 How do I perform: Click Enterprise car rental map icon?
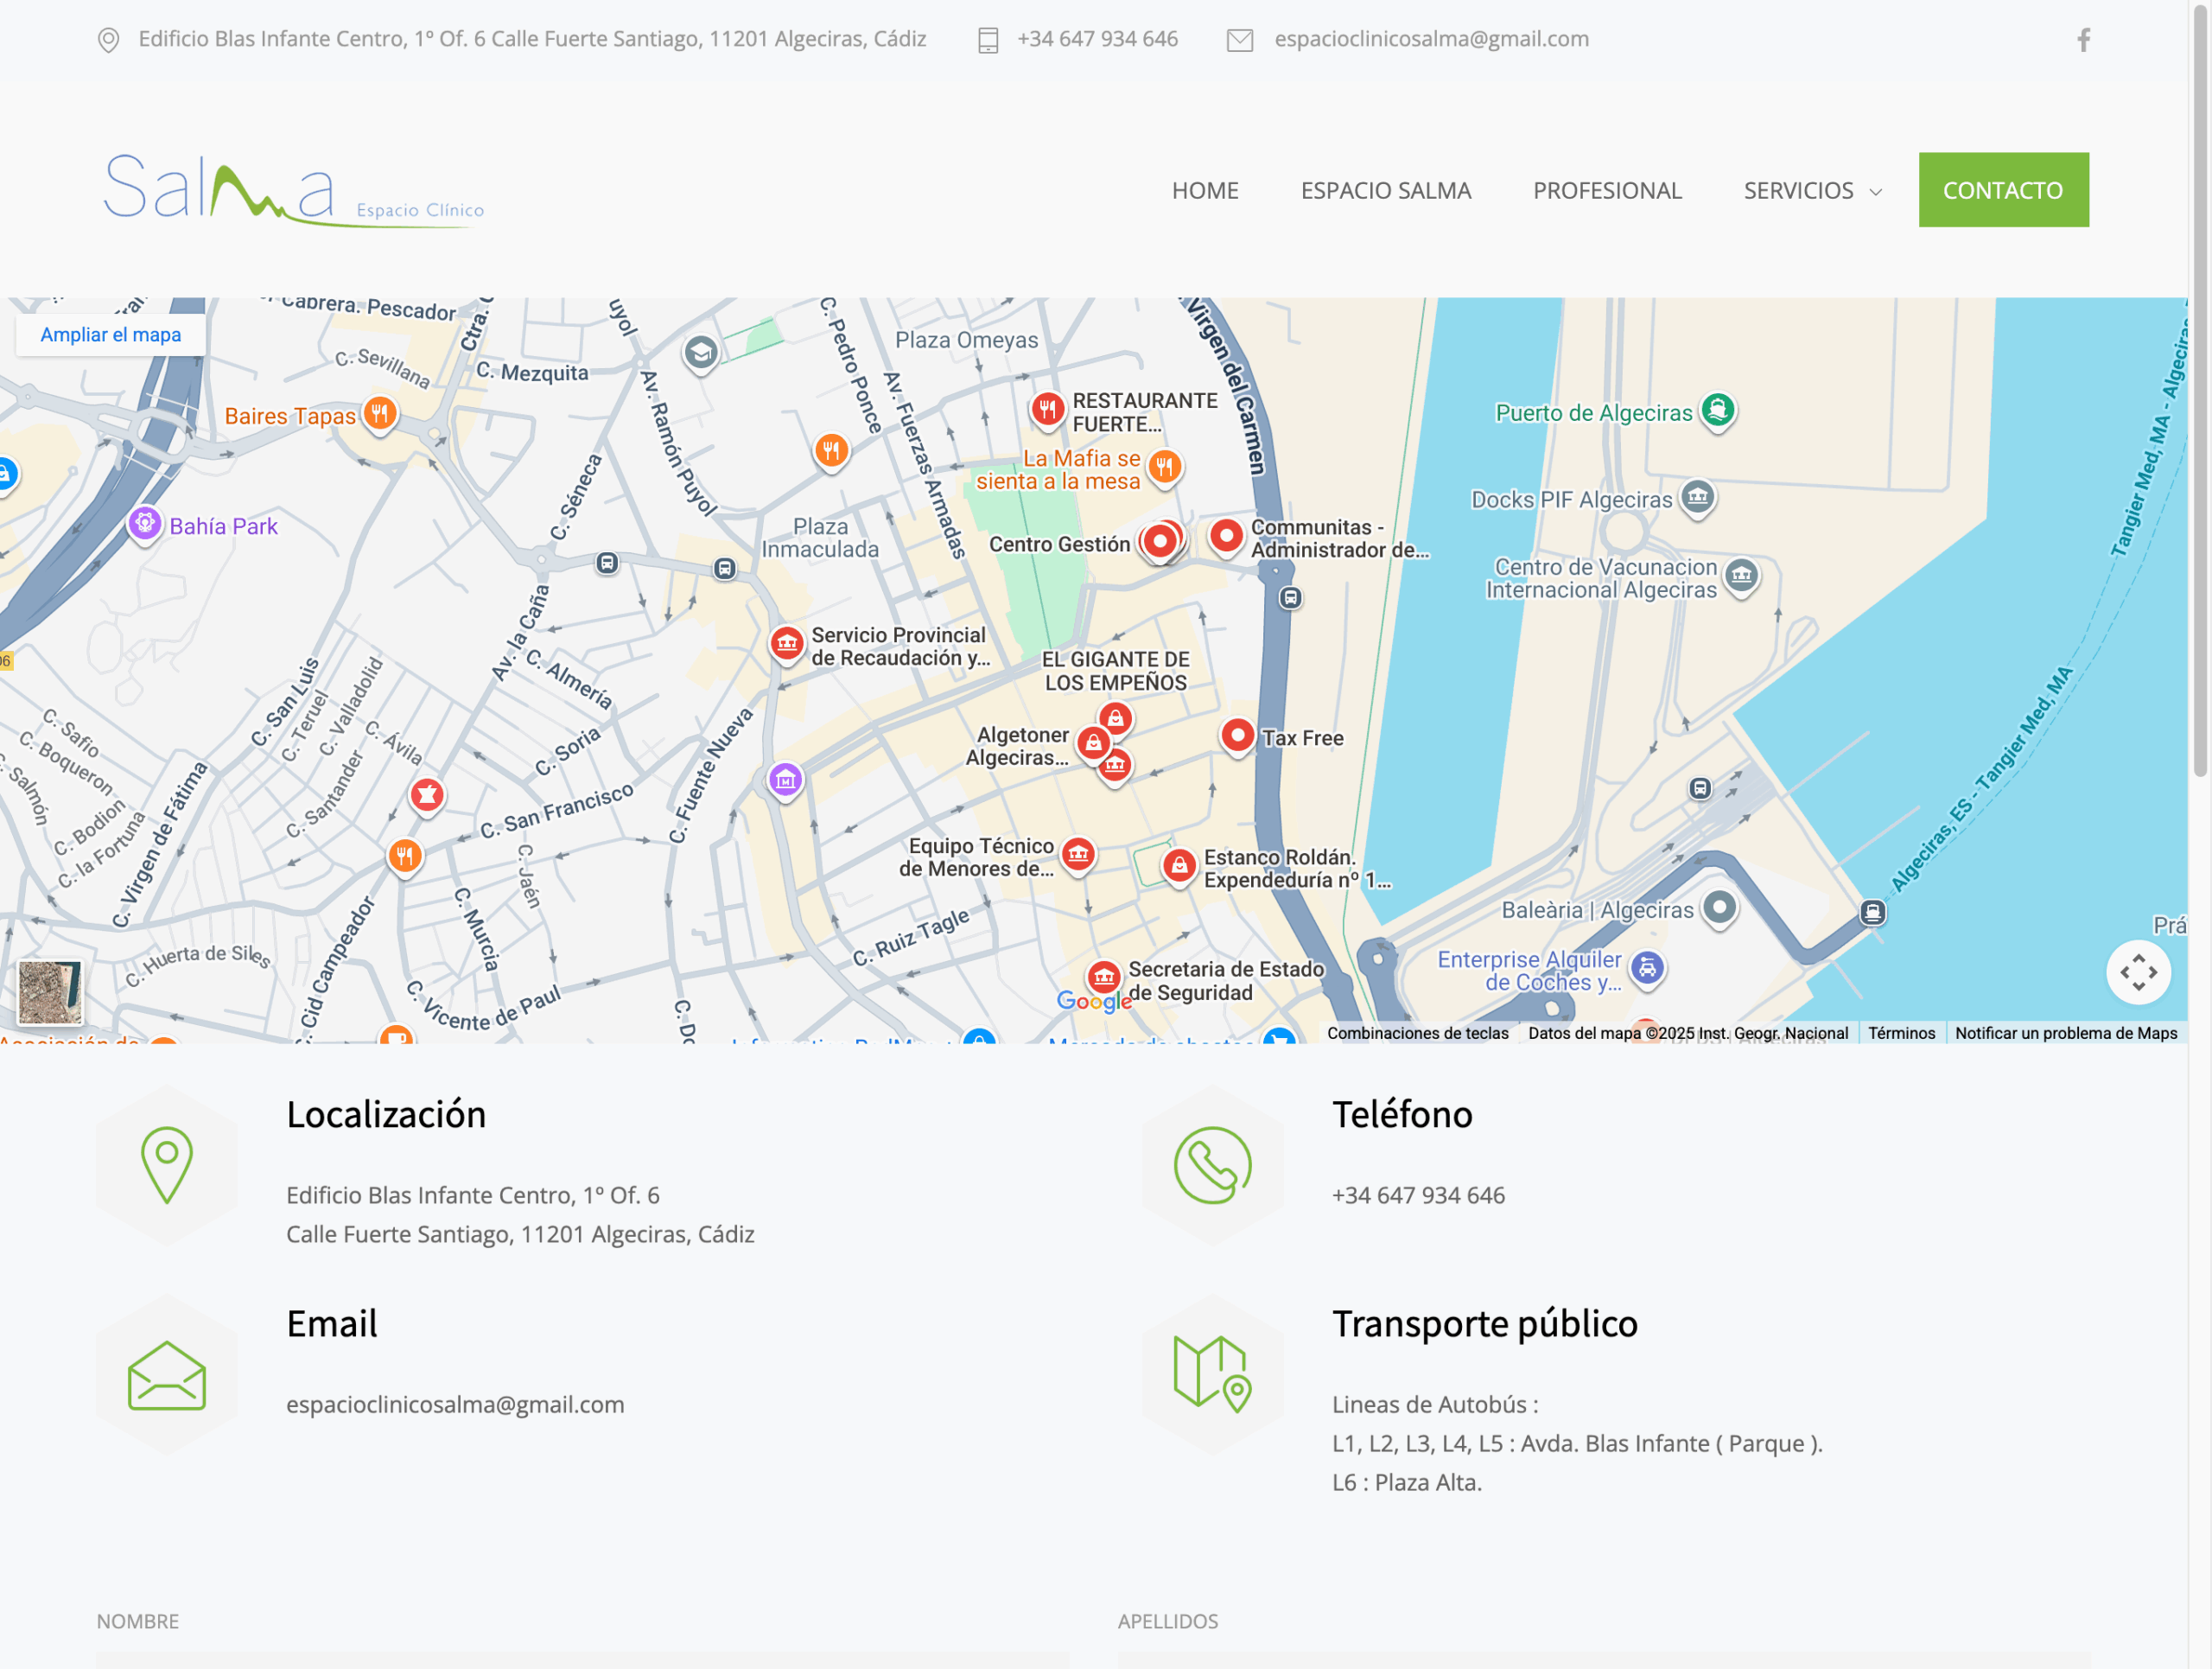1646,967
